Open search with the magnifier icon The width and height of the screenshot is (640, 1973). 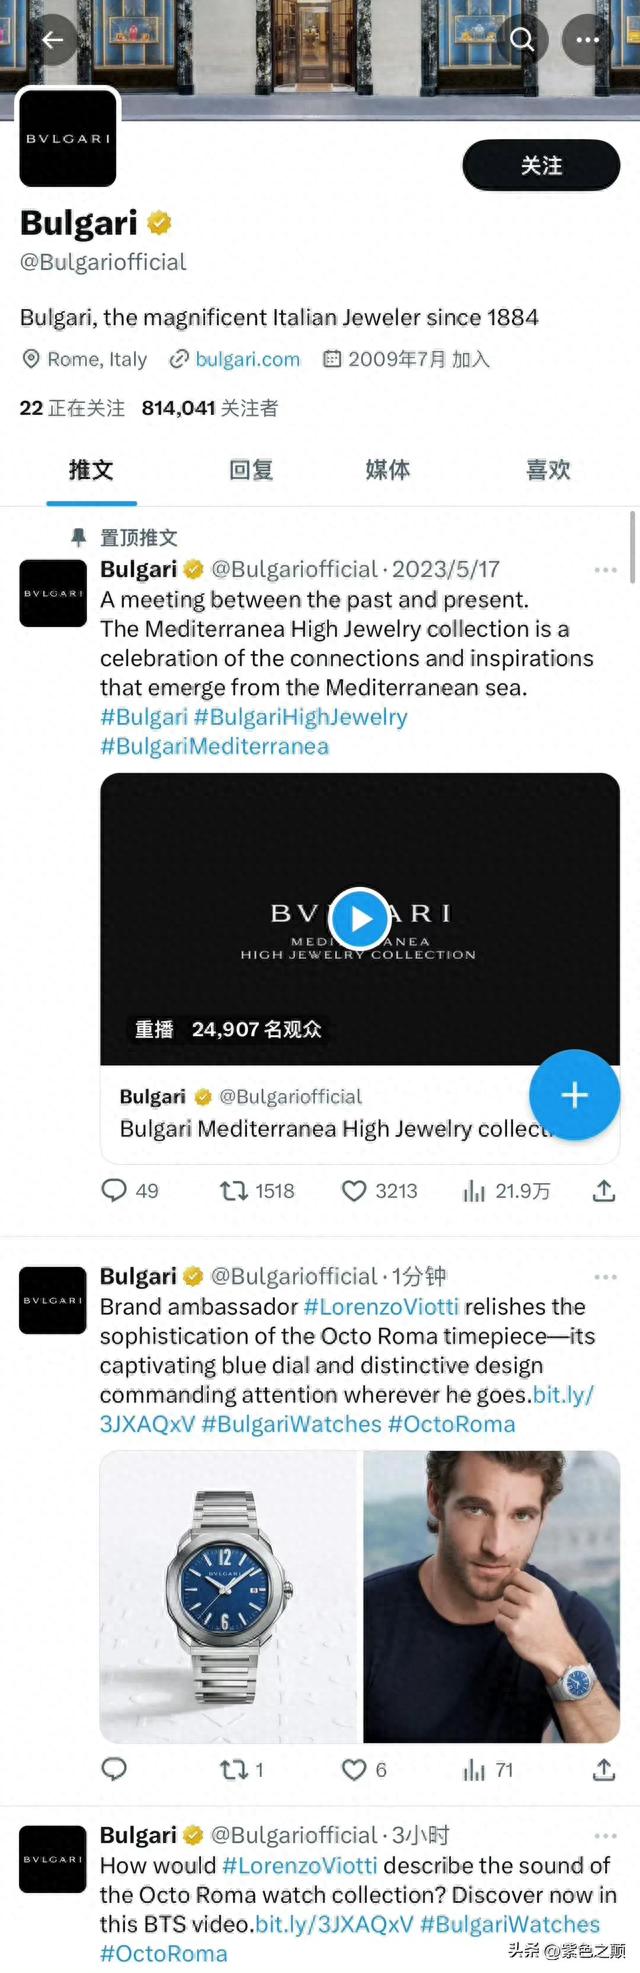pyautogui.click(x=522, y=40)
